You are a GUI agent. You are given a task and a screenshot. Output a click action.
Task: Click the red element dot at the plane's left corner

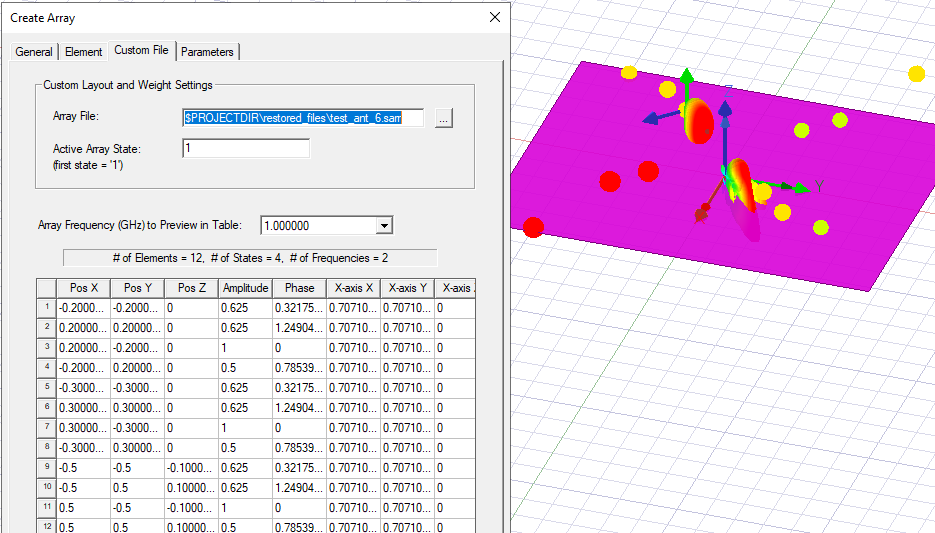(x=533, y=227)
